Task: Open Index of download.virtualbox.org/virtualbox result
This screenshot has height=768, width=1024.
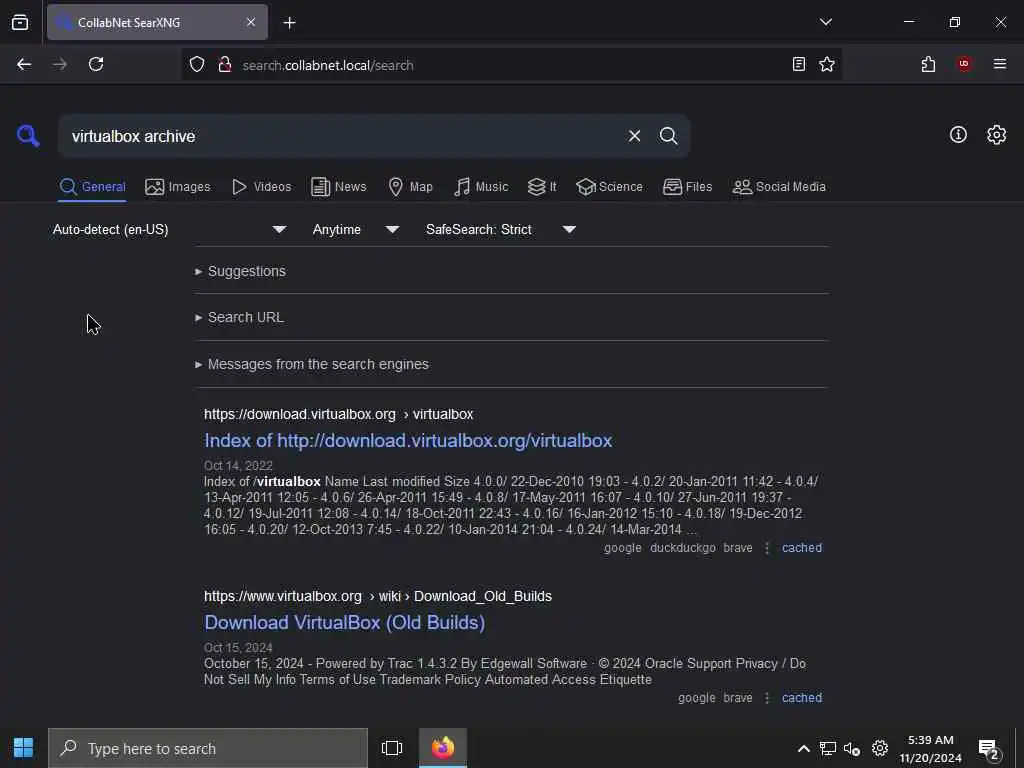Action: click(x=408, y=440)
